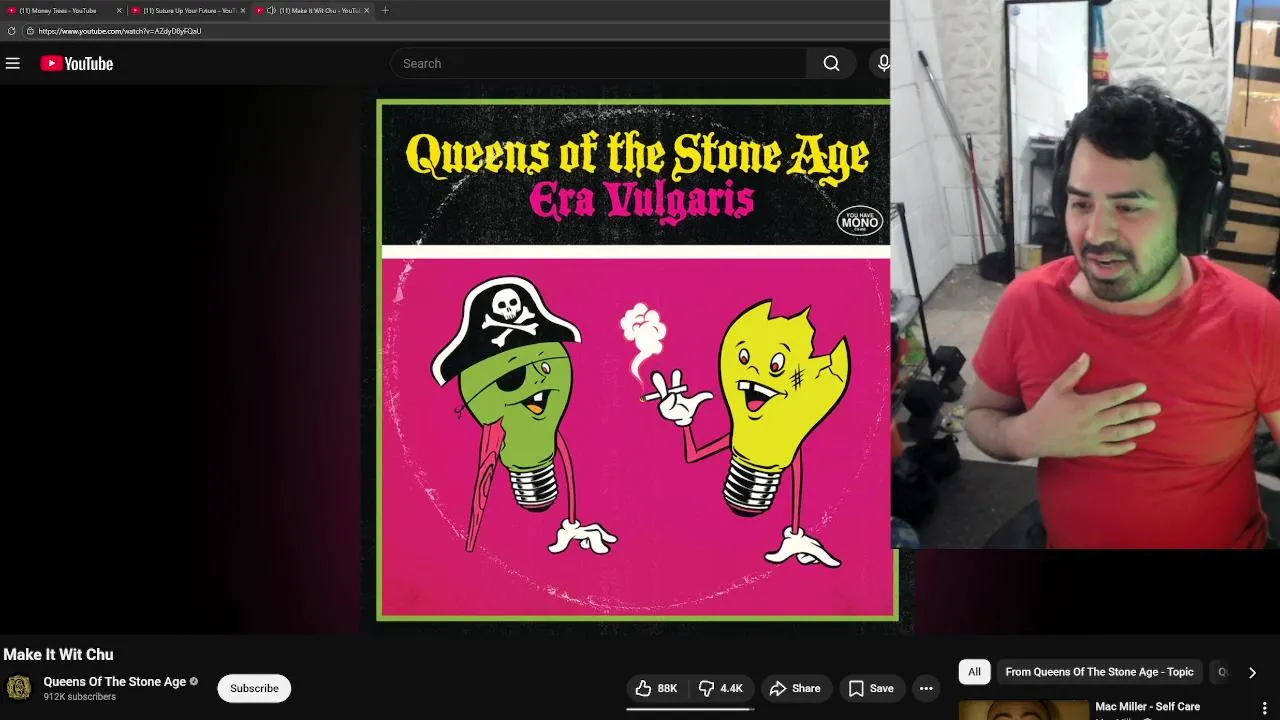Select the All filter chip

click(x=974, y=672)
